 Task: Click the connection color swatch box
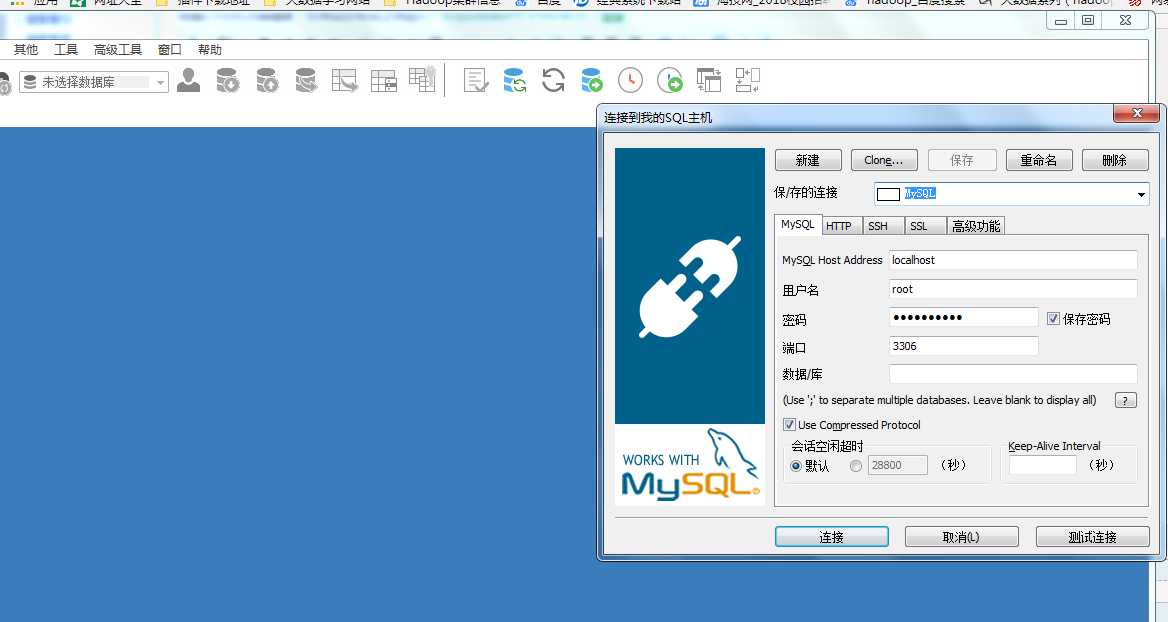[x=888, y=194]
